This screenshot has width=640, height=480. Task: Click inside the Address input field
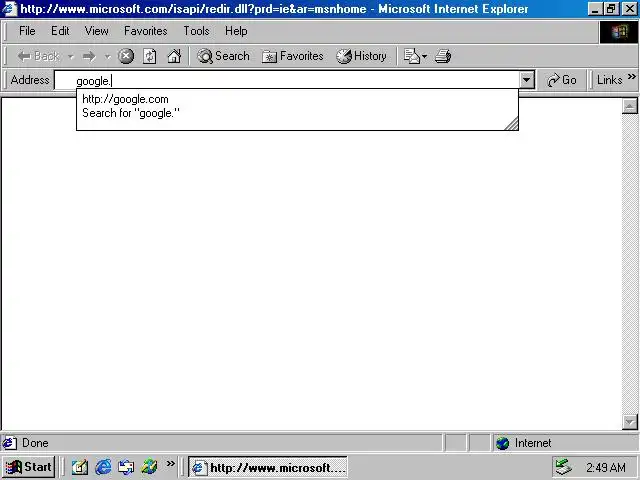287,80
